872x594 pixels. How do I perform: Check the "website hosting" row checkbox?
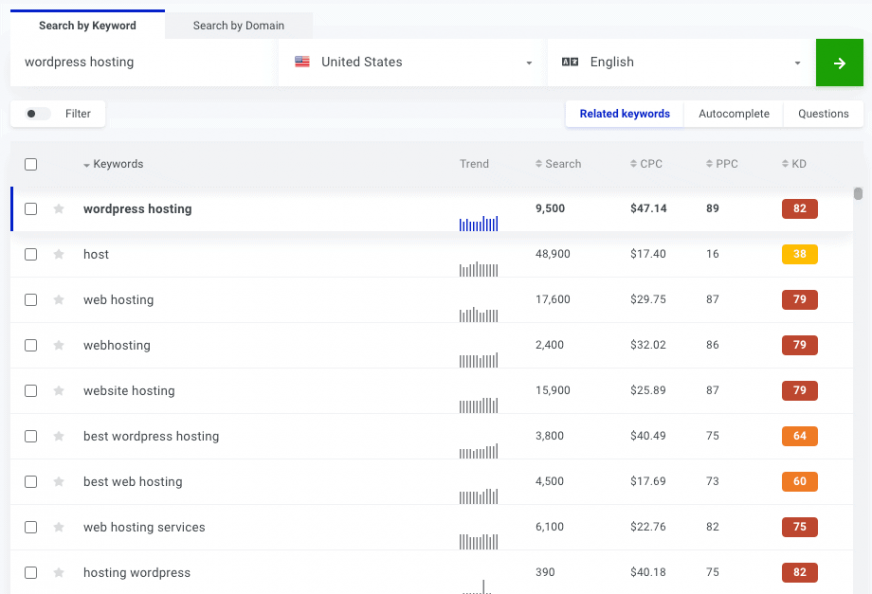29,390
